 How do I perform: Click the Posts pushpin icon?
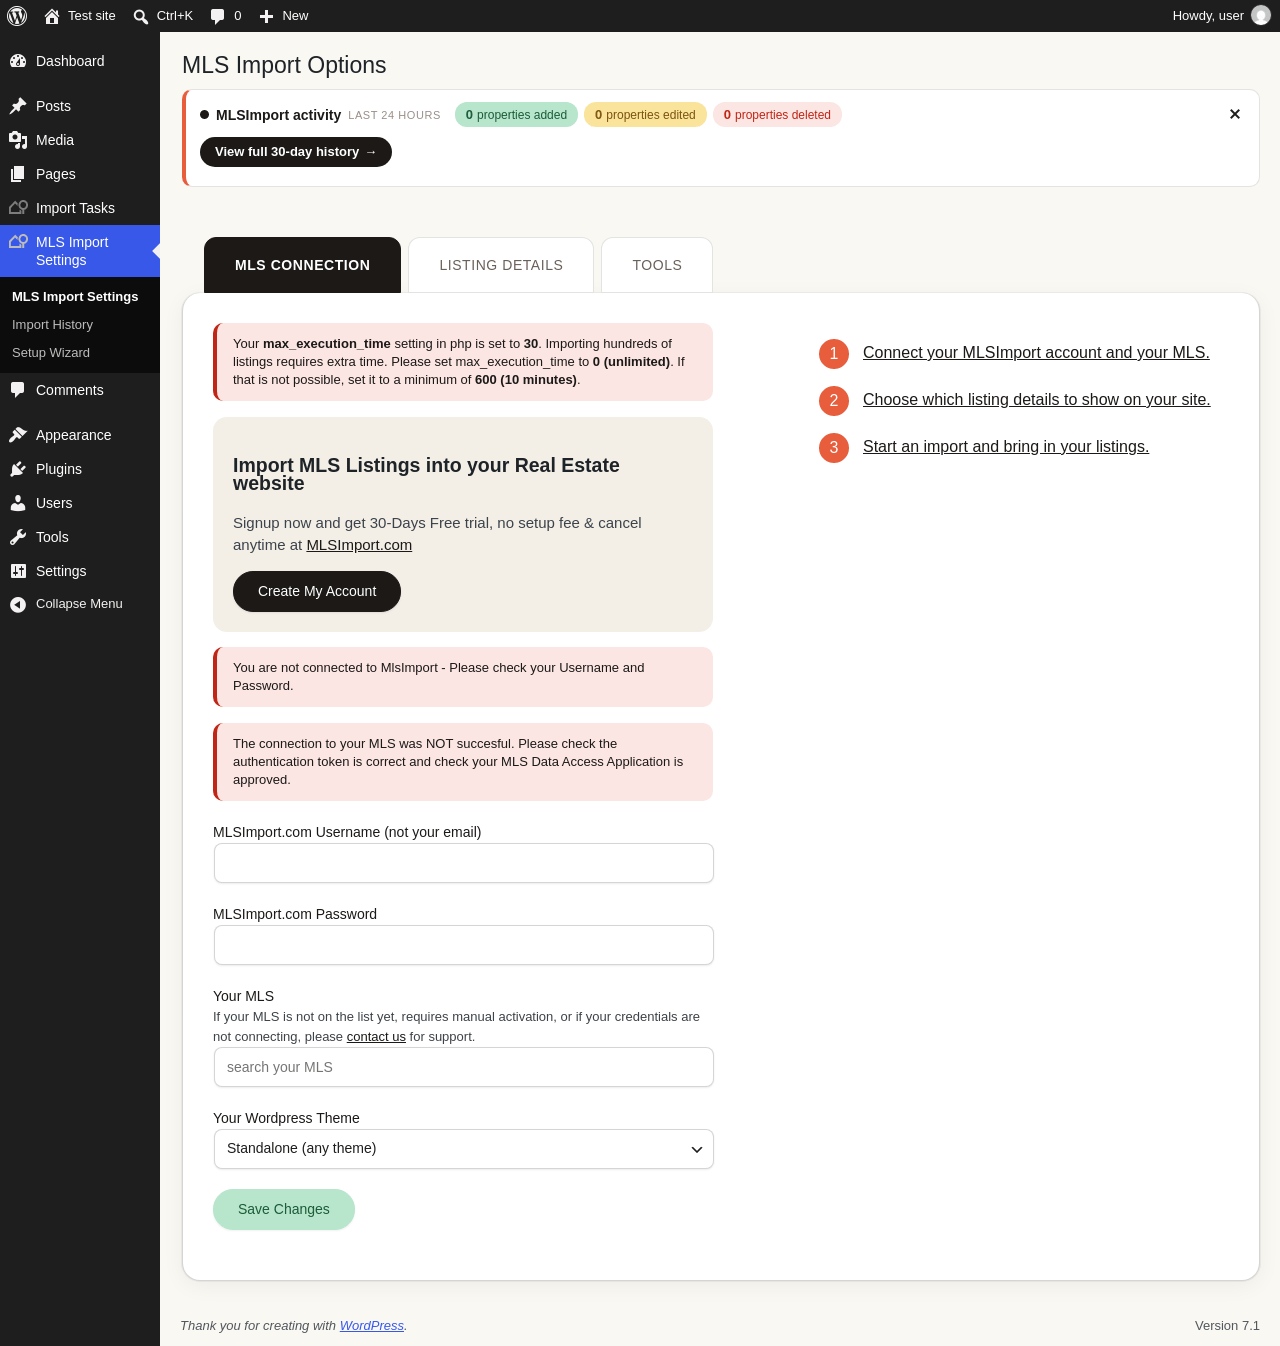[18, 106]
